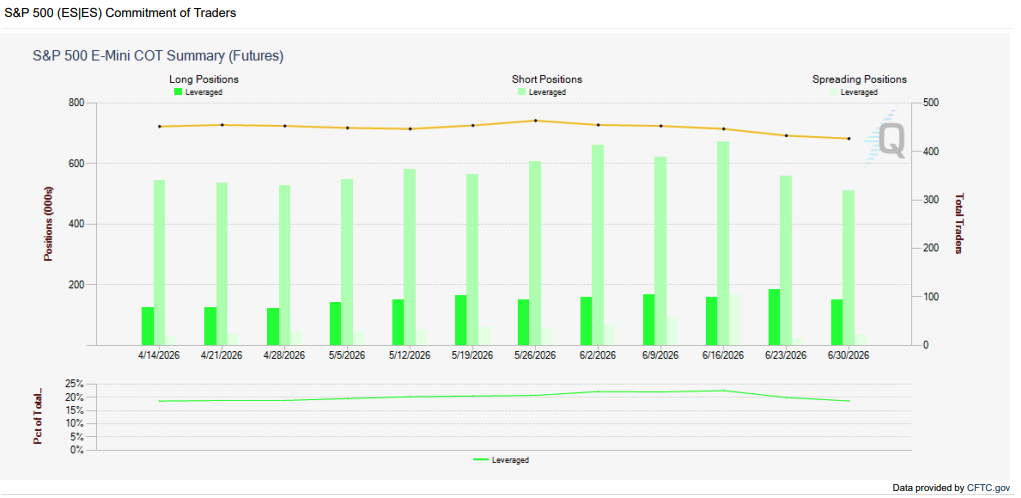Click the short-position bar for 5/12/2026

(410, 257)
